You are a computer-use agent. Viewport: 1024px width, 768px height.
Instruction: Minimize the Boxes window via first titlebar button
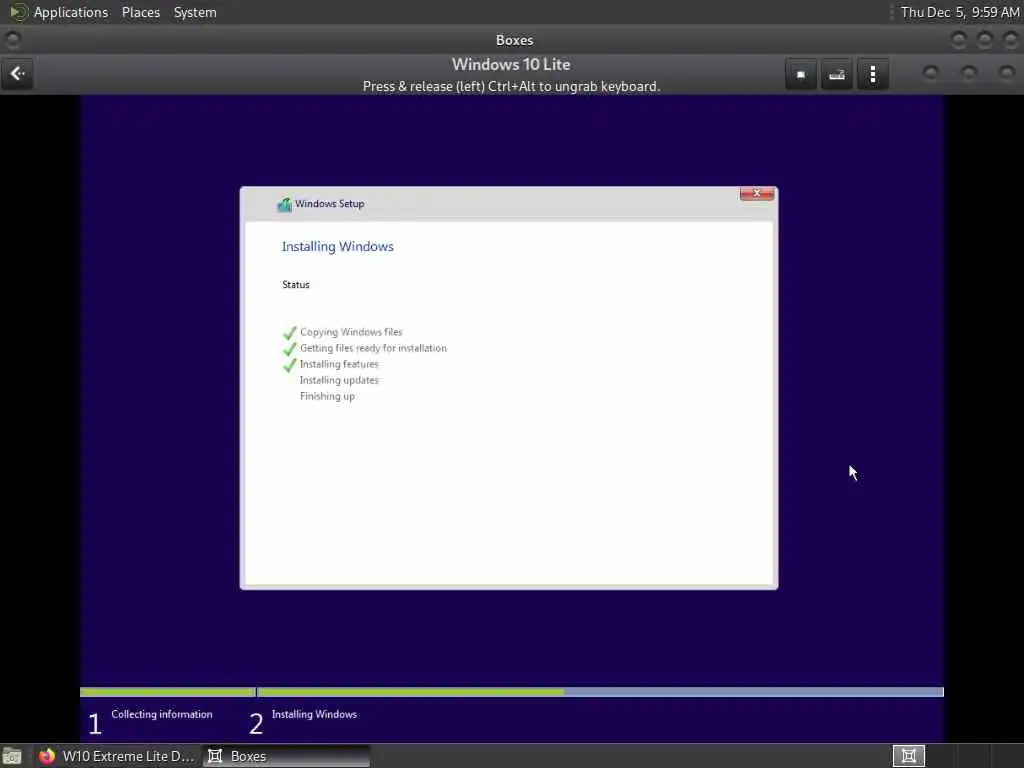click(x=958, y=40)
